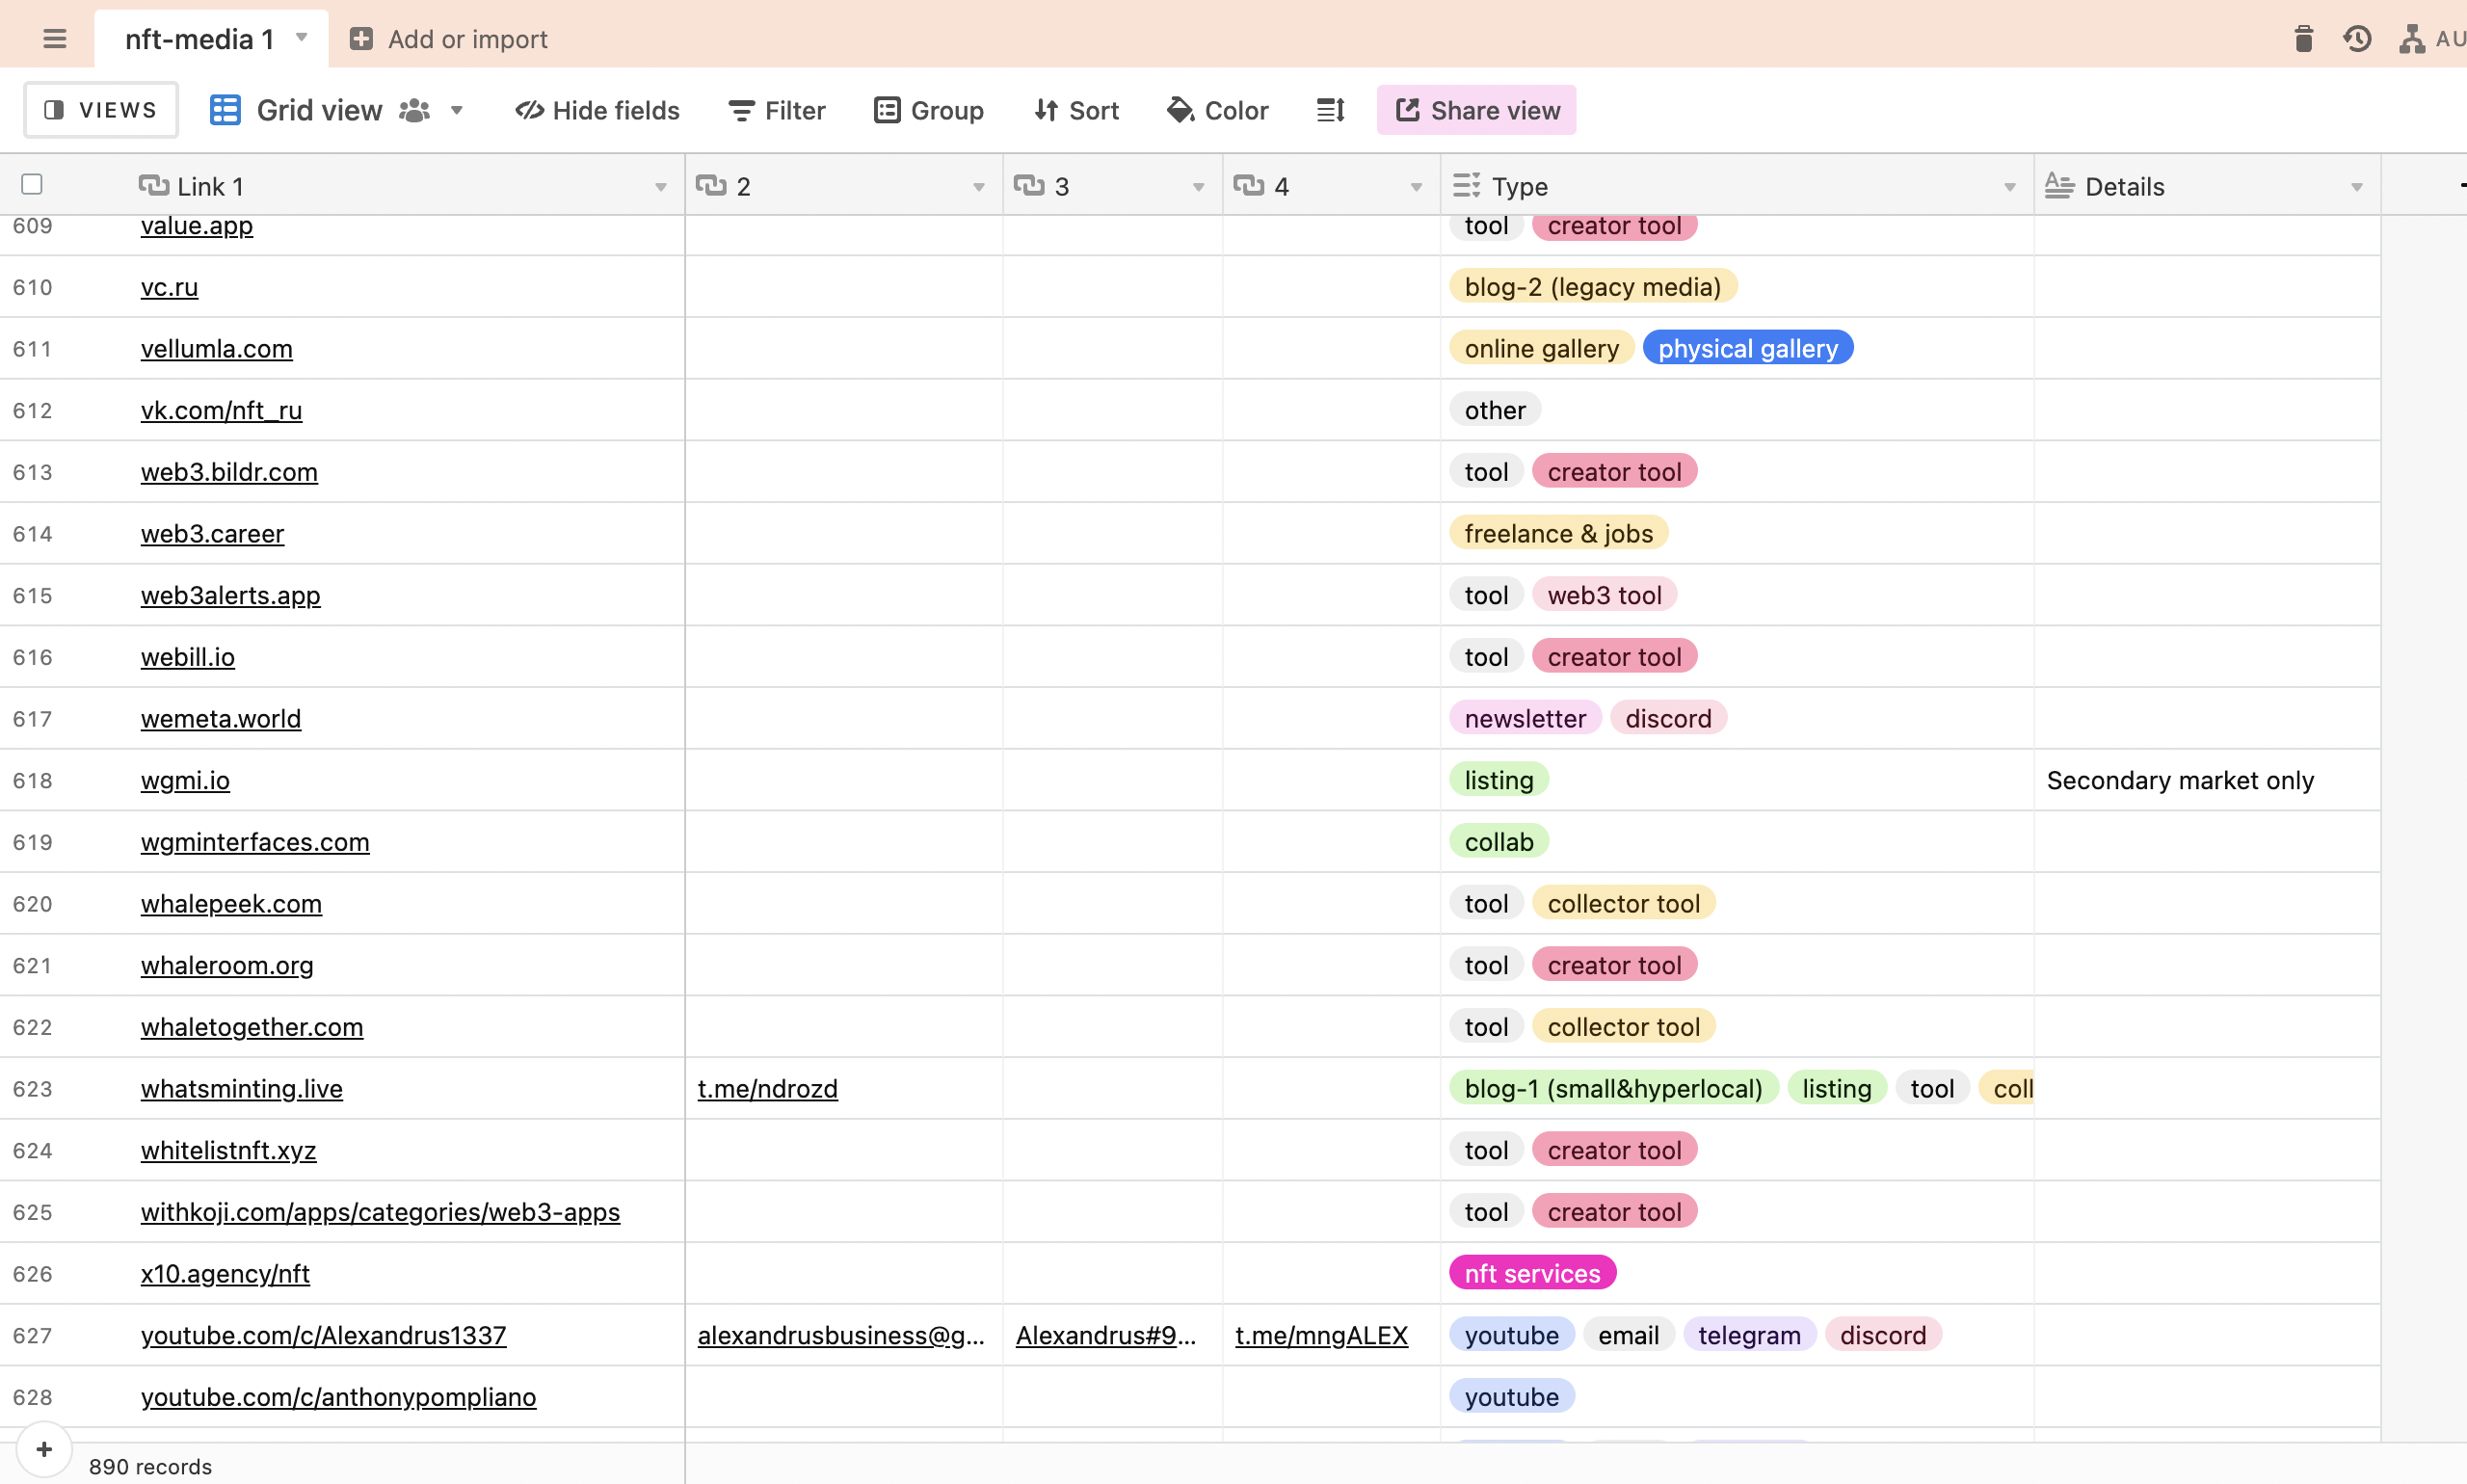The height and width of the screenshot is (1484, 2467).
Task: Open the Grid view options dropdown arrow
Action: click(x=457, y=110)
